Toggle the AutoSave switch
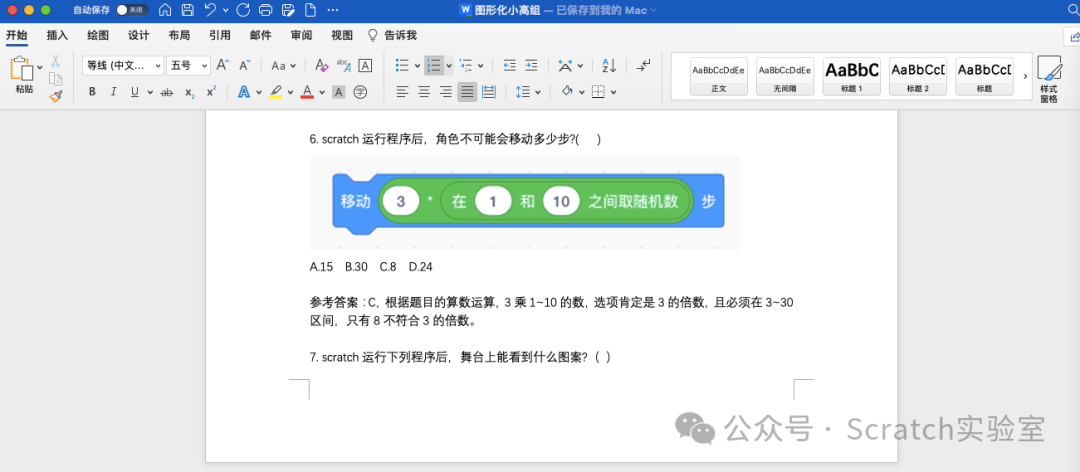The width and height of the screenshot is (1080, 472). point(132,10)
